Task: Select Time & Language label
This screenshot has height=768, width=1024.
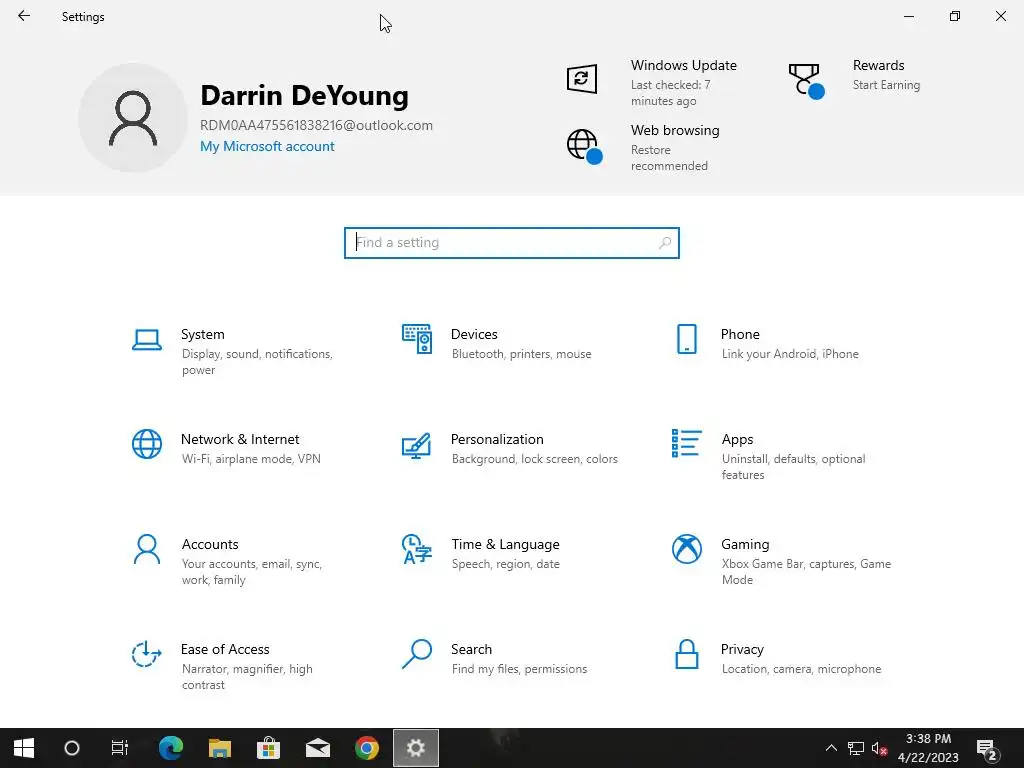Action: coord(505,545)
